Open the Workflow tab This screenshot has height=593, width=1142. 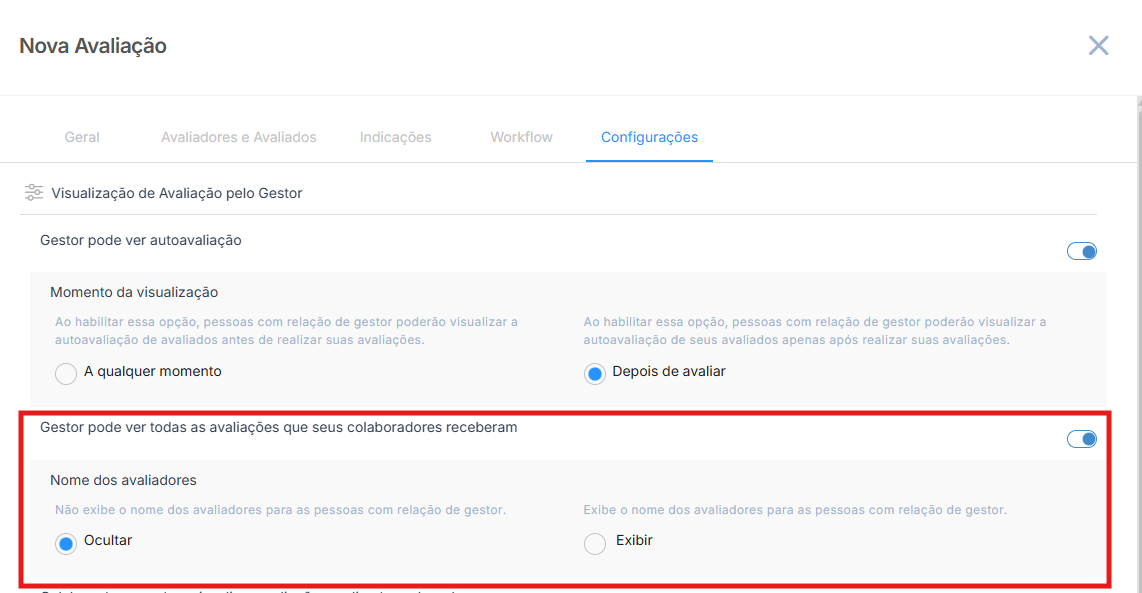point(521,137)
